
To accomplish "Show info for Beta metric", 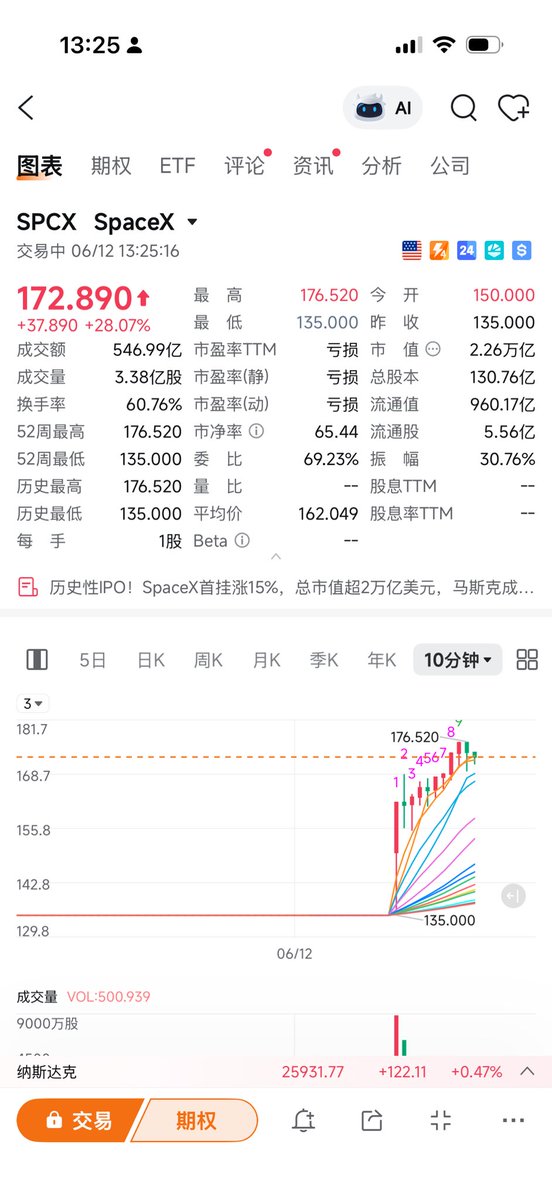I will point(242,540).
